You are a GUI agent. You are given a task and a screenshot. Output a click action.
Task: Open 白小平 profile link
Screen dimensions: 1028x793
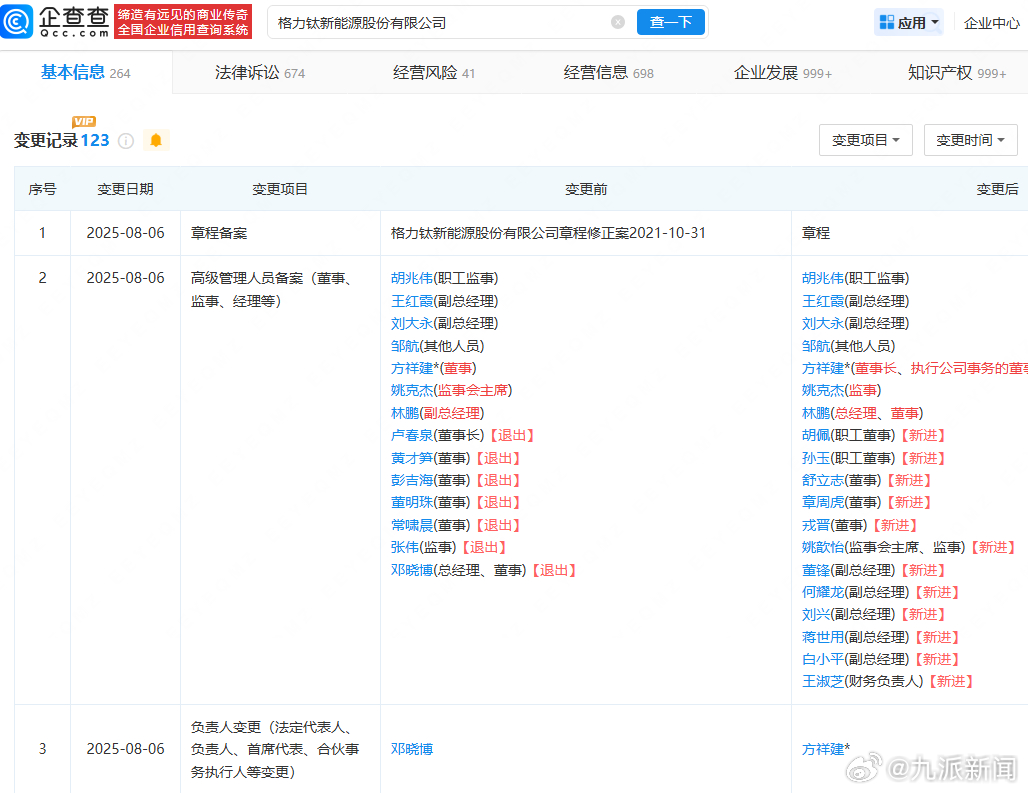[823, 659]
